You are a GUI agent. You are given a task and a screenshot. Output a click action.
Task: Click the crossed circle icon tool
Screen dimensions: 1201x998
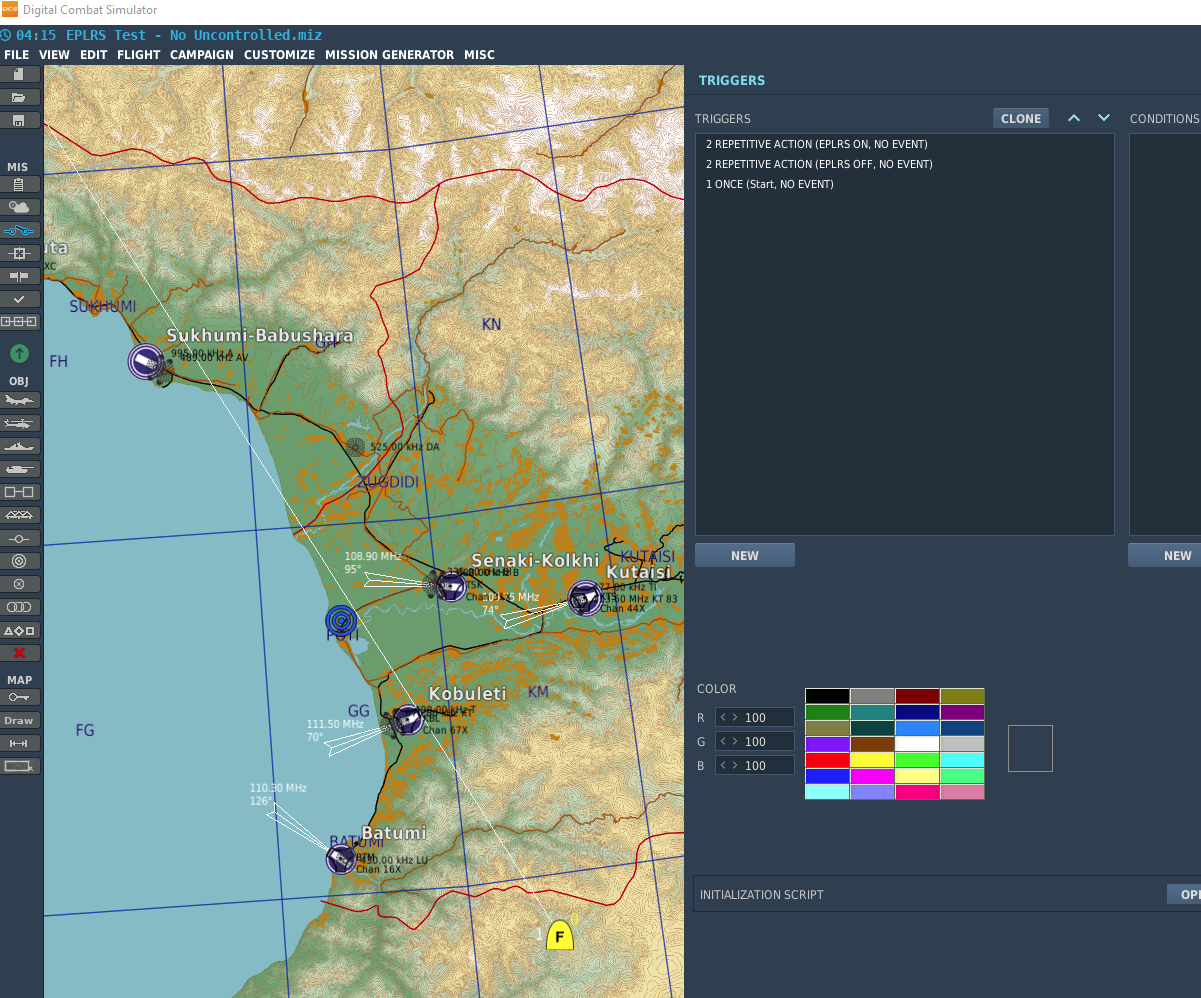coord(20,584)
